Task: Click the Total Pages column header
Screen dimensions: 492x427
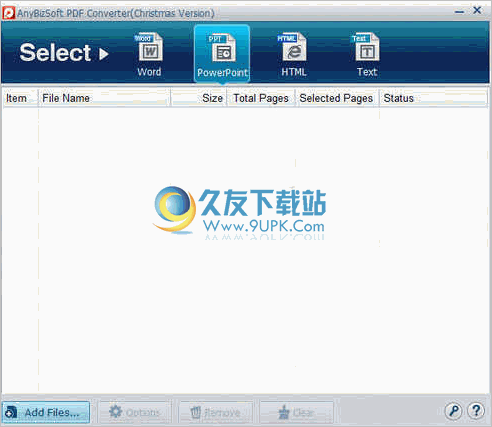Action: click(x=261, y=98)
